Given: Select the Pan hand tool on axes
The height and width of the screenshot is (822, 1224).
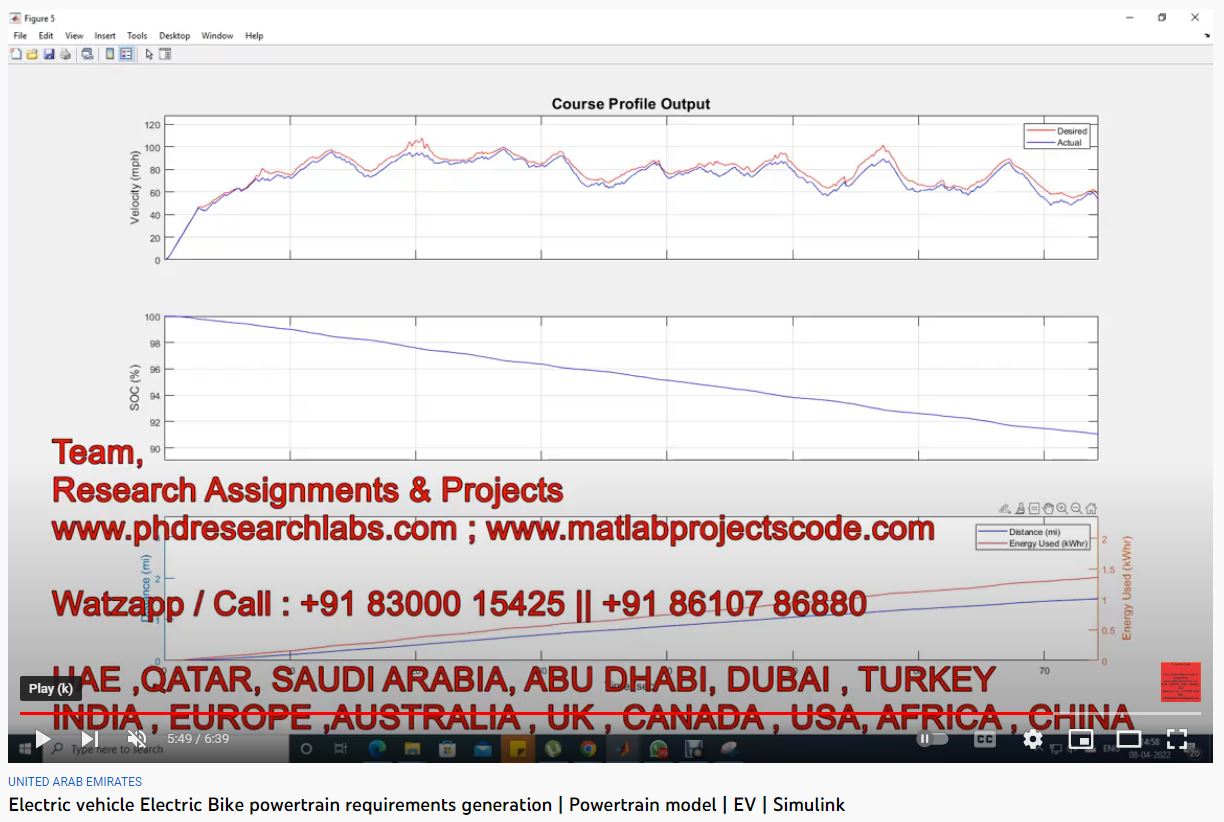Looking at the screenshot, I should tap(1048, 508).
